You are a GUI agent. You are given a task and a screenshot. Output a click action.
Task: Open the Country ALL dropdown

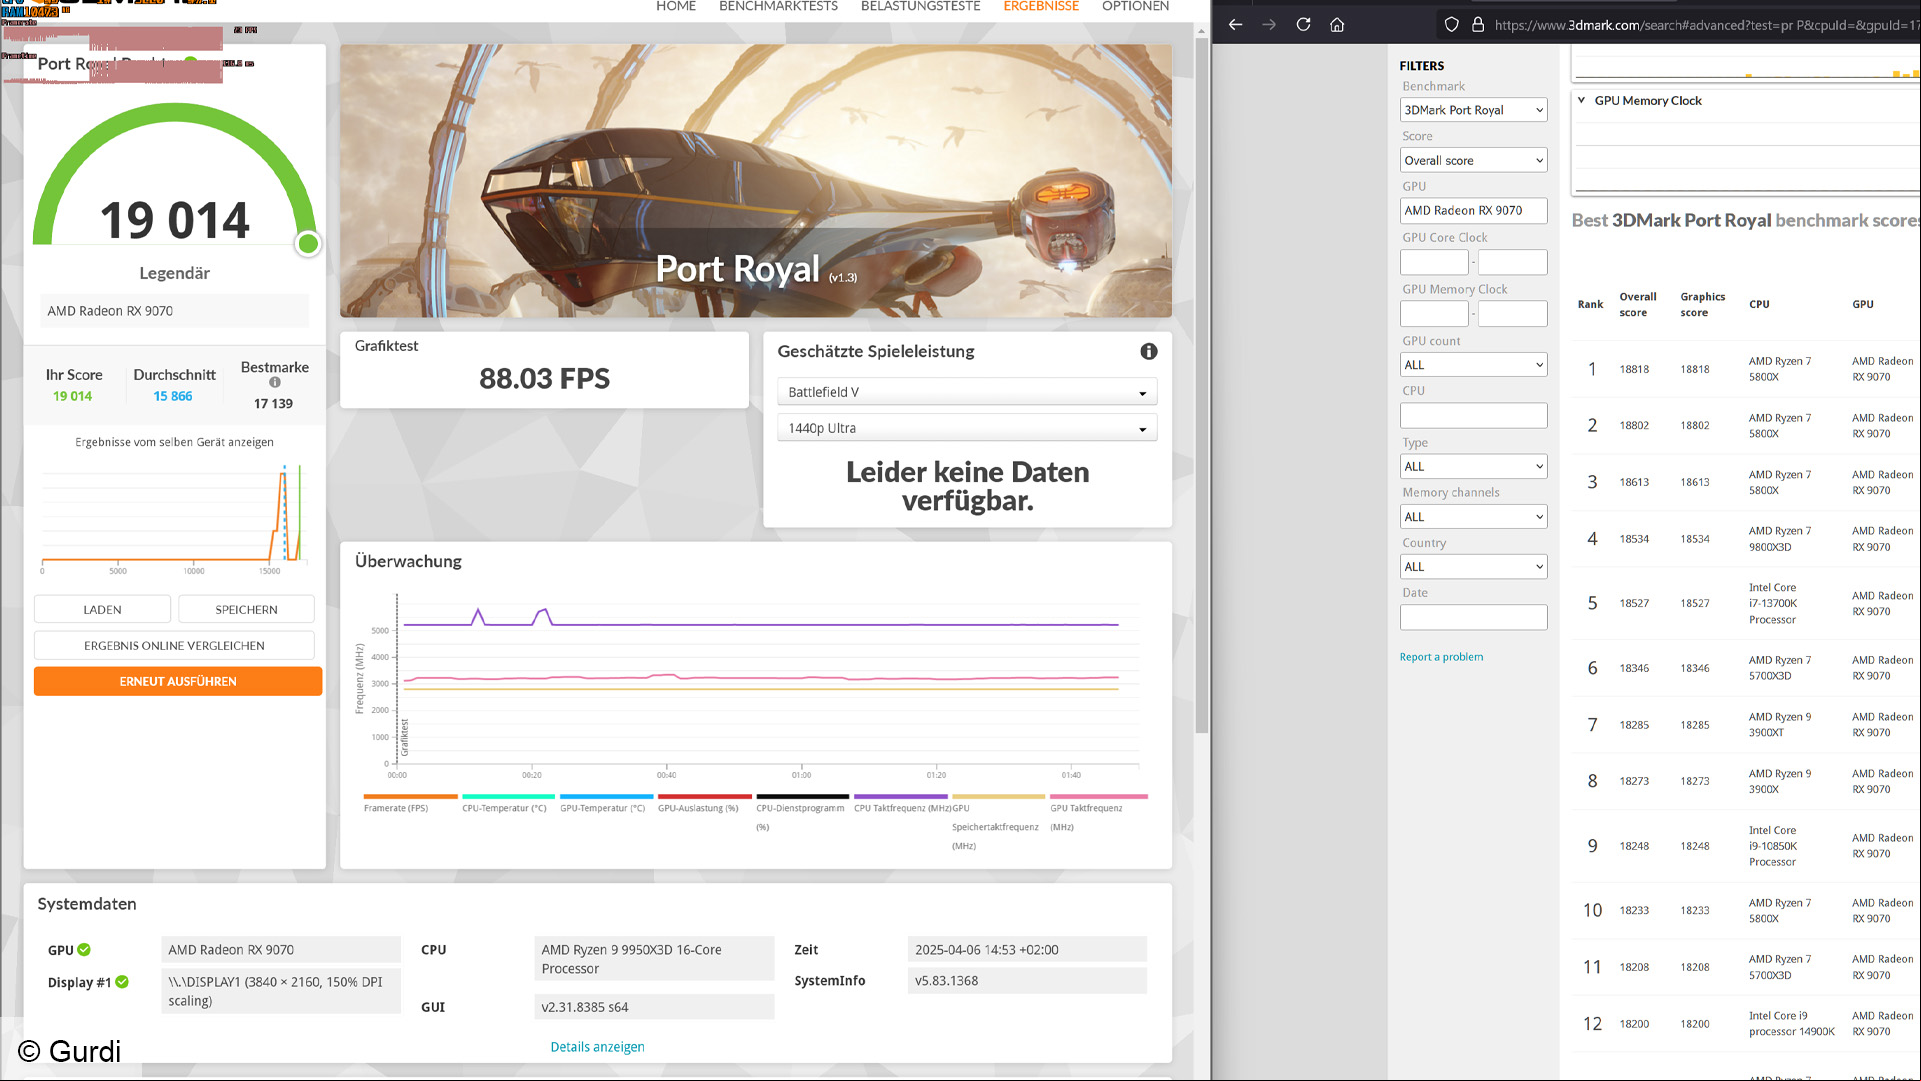point(1474,567)
